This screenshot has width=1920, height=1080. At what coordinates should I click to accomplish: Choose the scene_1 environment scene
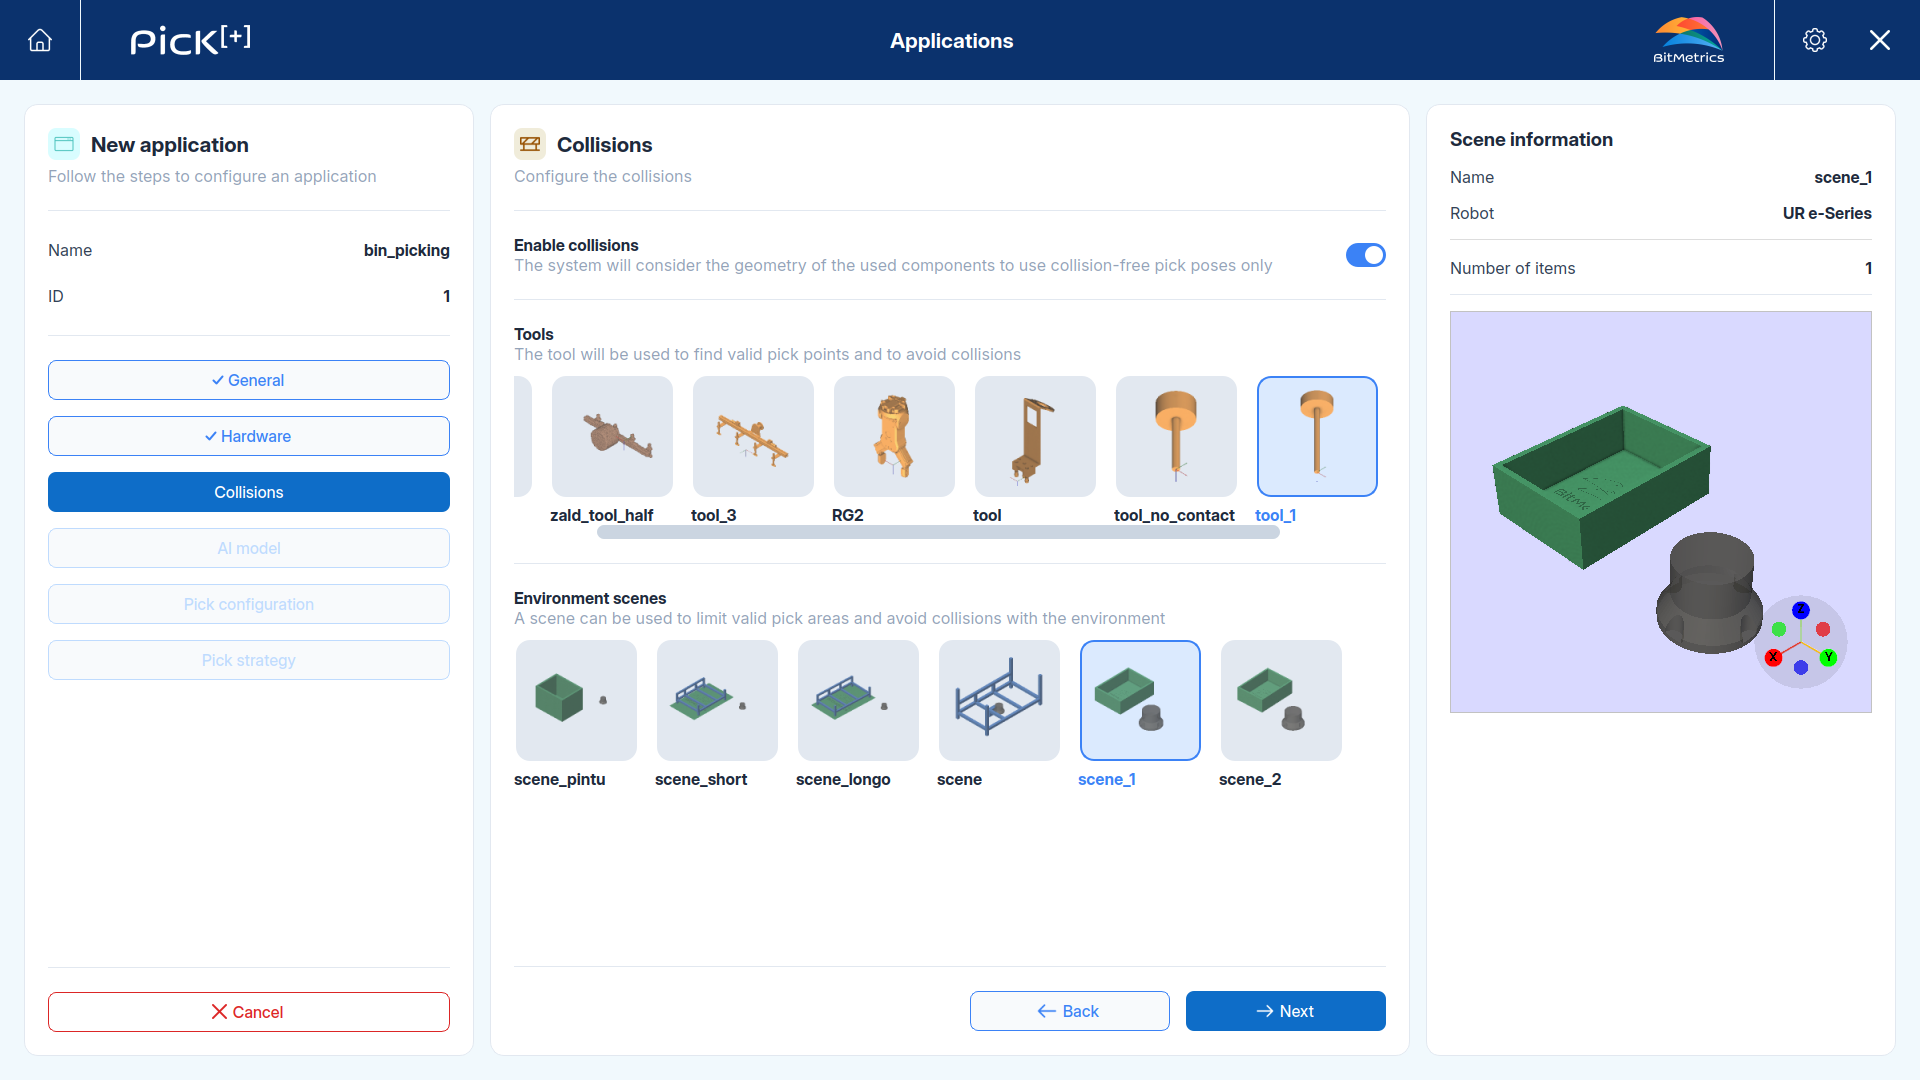coord(1140,700)
